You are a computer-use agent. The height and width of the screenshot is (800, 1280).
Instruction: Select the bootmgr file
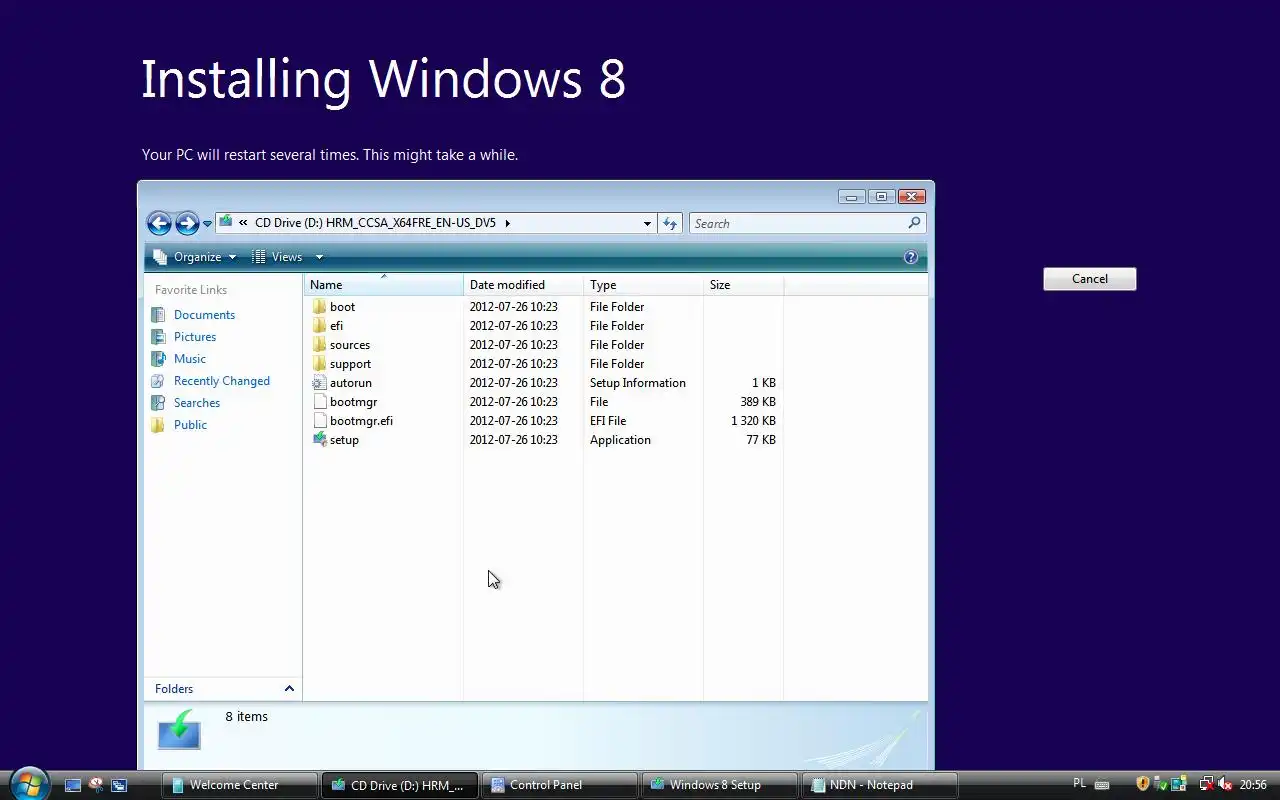(x=353, y=402)
